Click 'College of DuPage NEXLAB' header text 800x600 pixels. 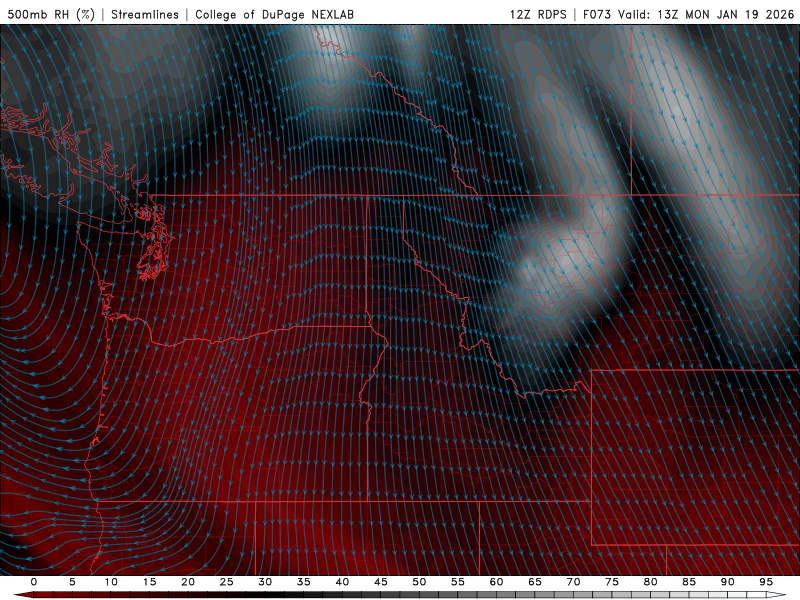click(x=274, y=14)
